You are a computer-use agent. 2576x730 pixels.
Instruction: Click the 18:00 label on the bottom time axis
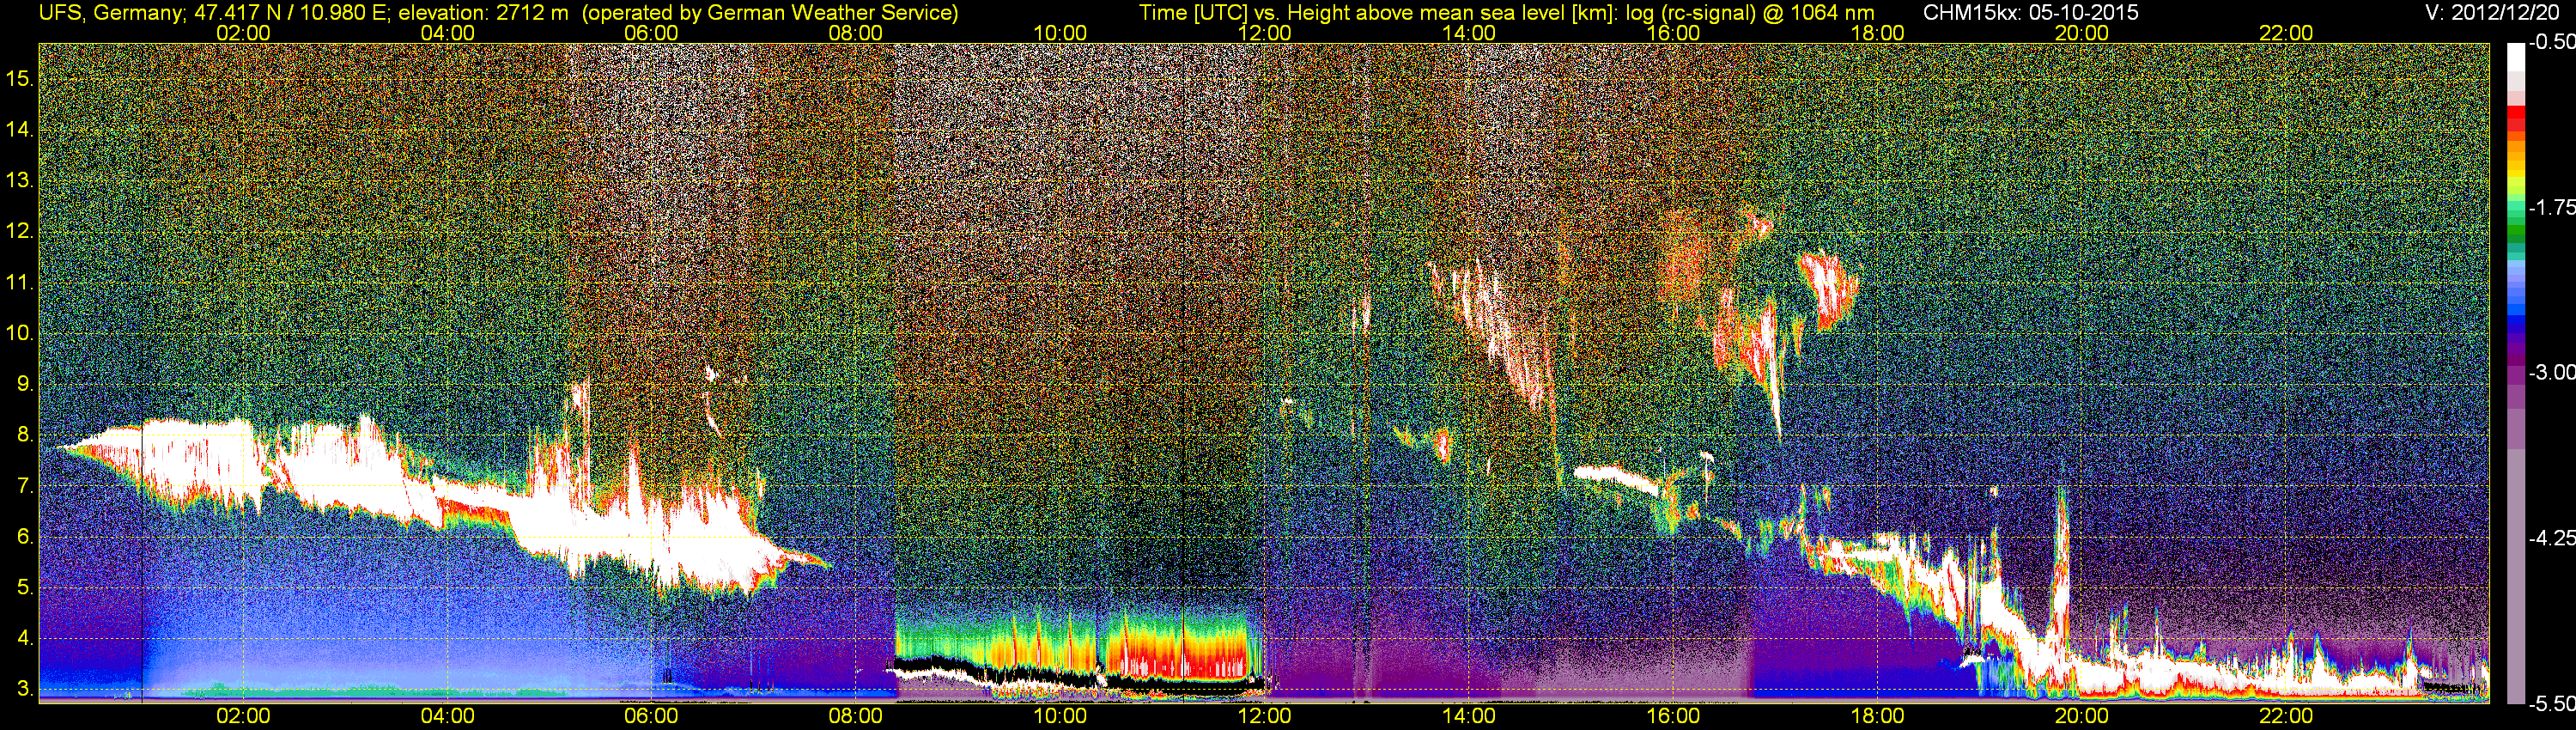click(1877, 716)
